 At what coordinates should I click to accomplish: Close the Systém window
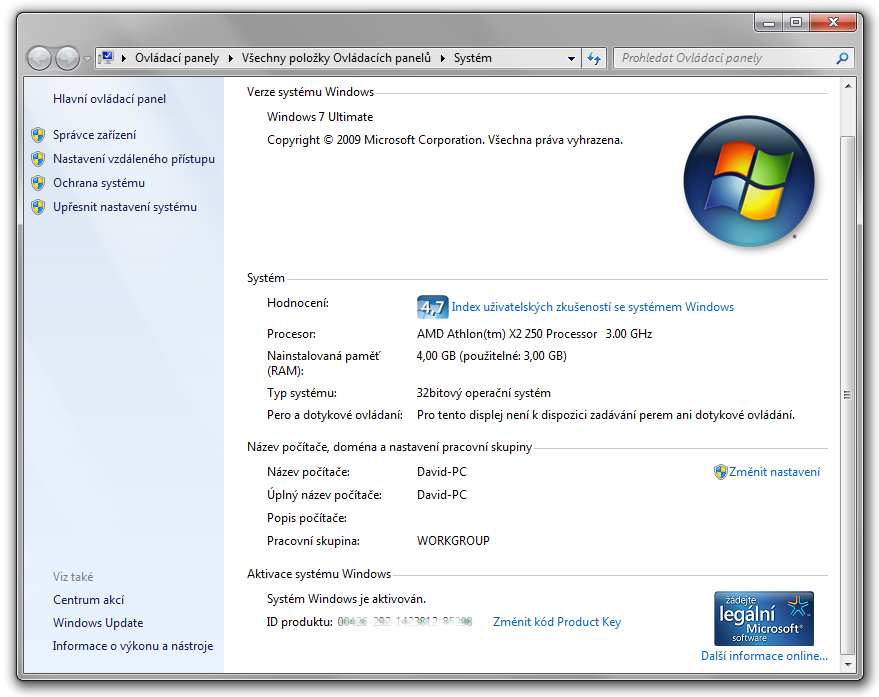(833, 22)
